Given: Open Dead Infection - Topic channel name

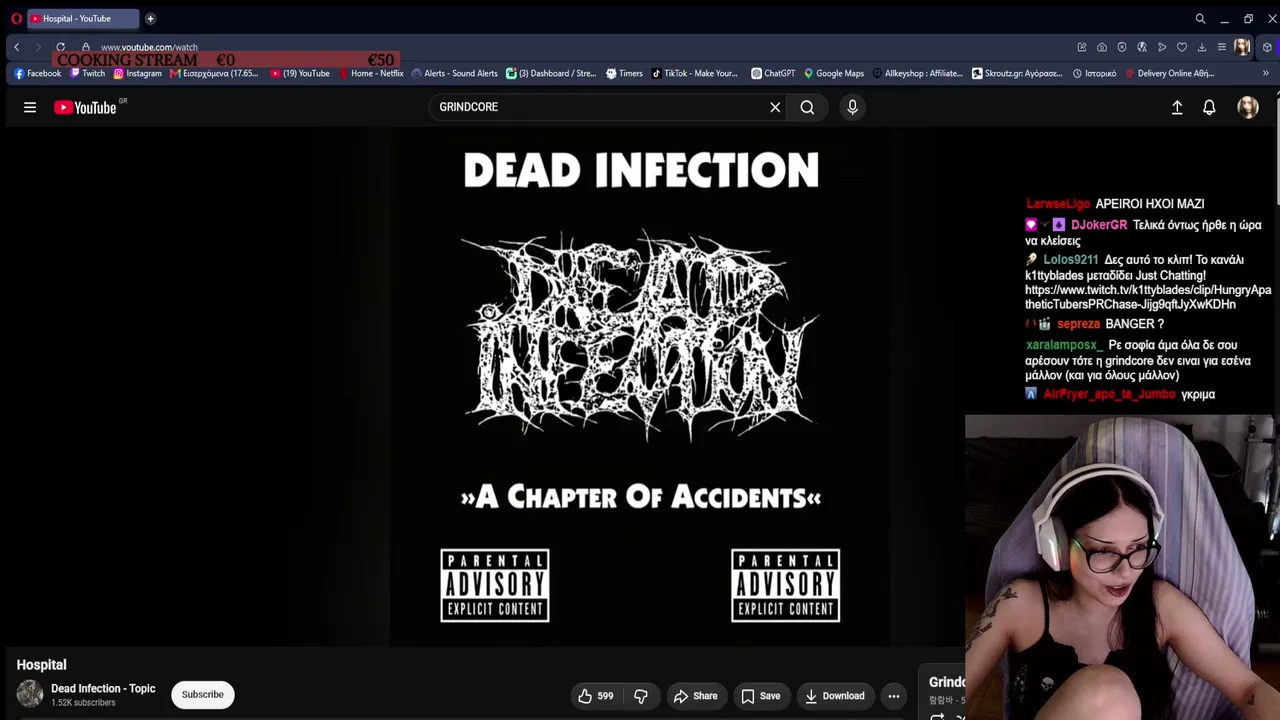Looking at the screenshot, I should point(103,688).
